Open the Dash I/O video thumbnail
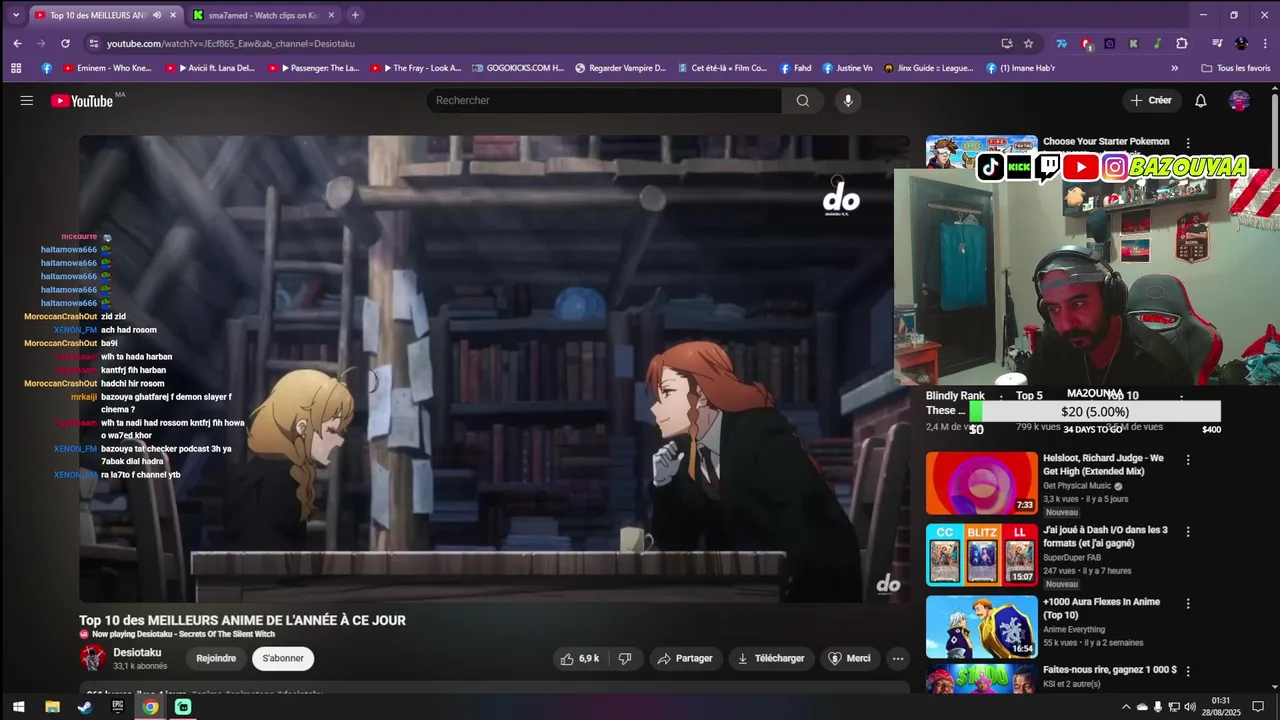 click(982, 555)
